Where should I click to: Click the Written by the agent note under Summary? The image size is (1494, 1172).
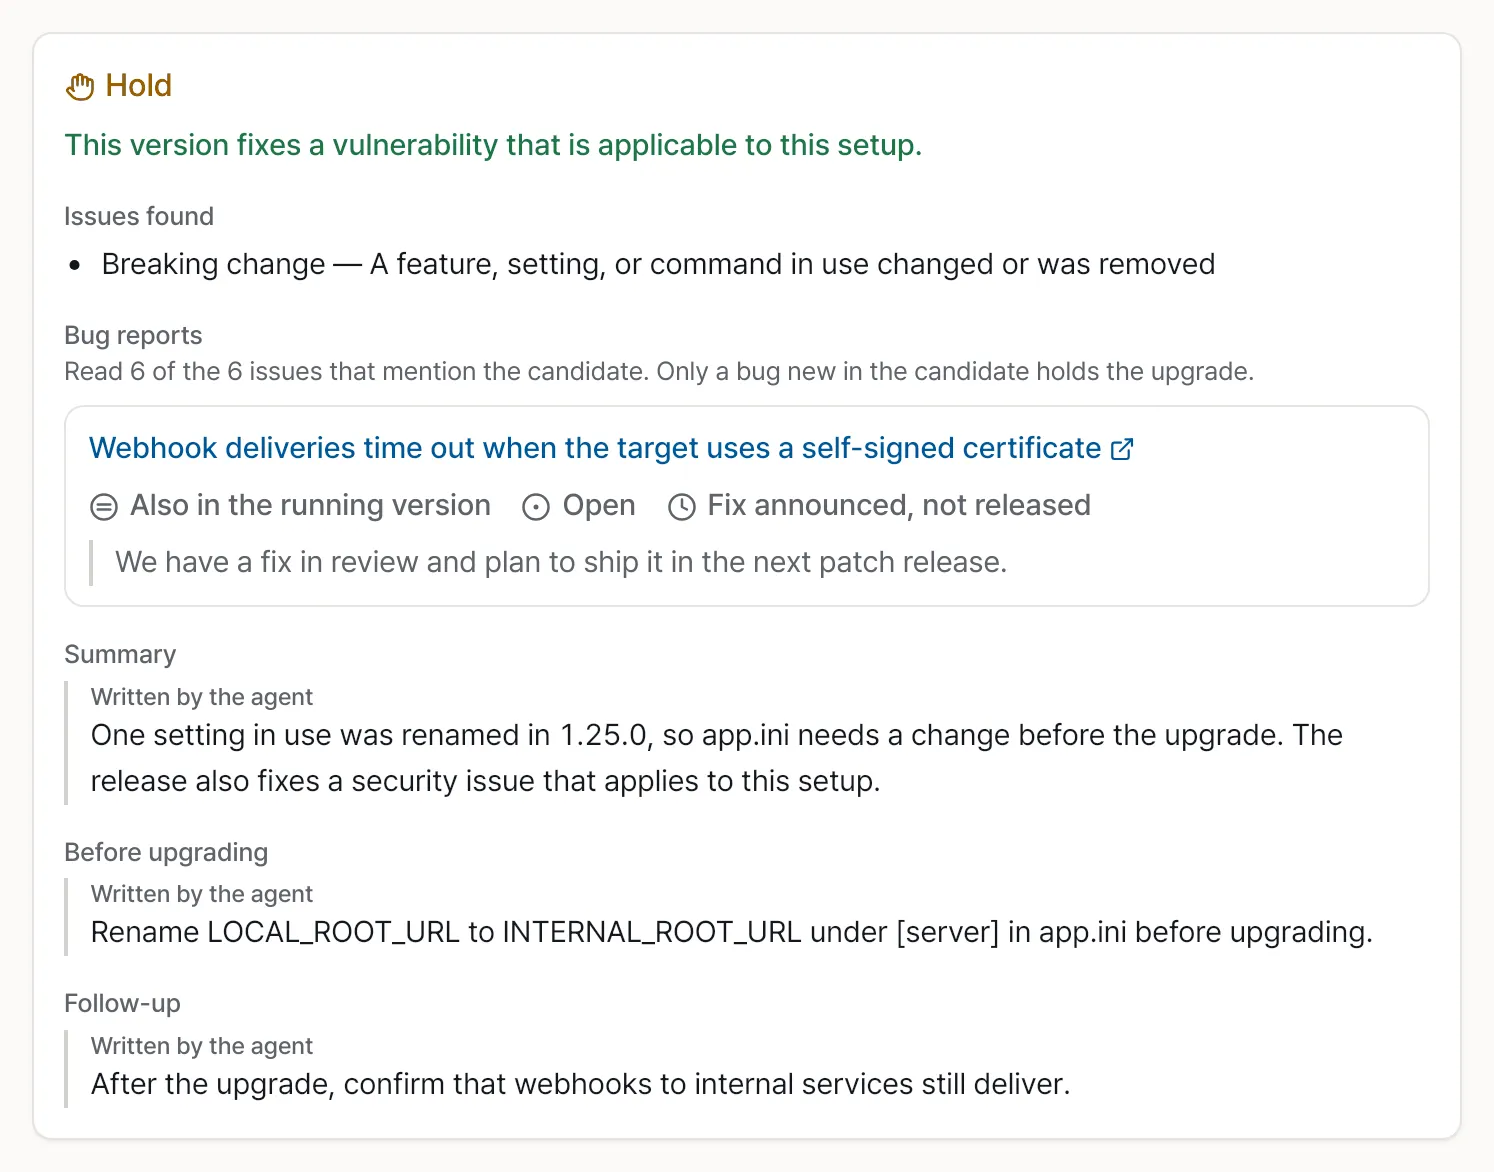coord(202,697)
